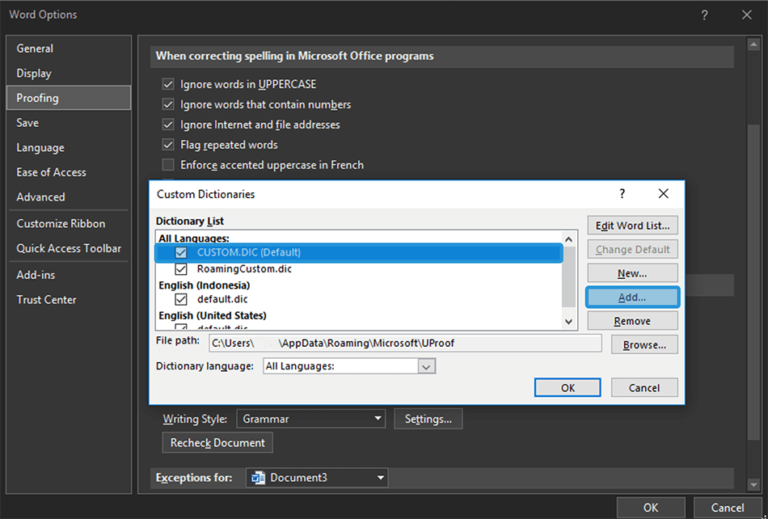The height and width of the screenshot is (519, 768).
Task: Uncheck default.dic under English (Indonesia)
Action: click(x=181, y=299)
